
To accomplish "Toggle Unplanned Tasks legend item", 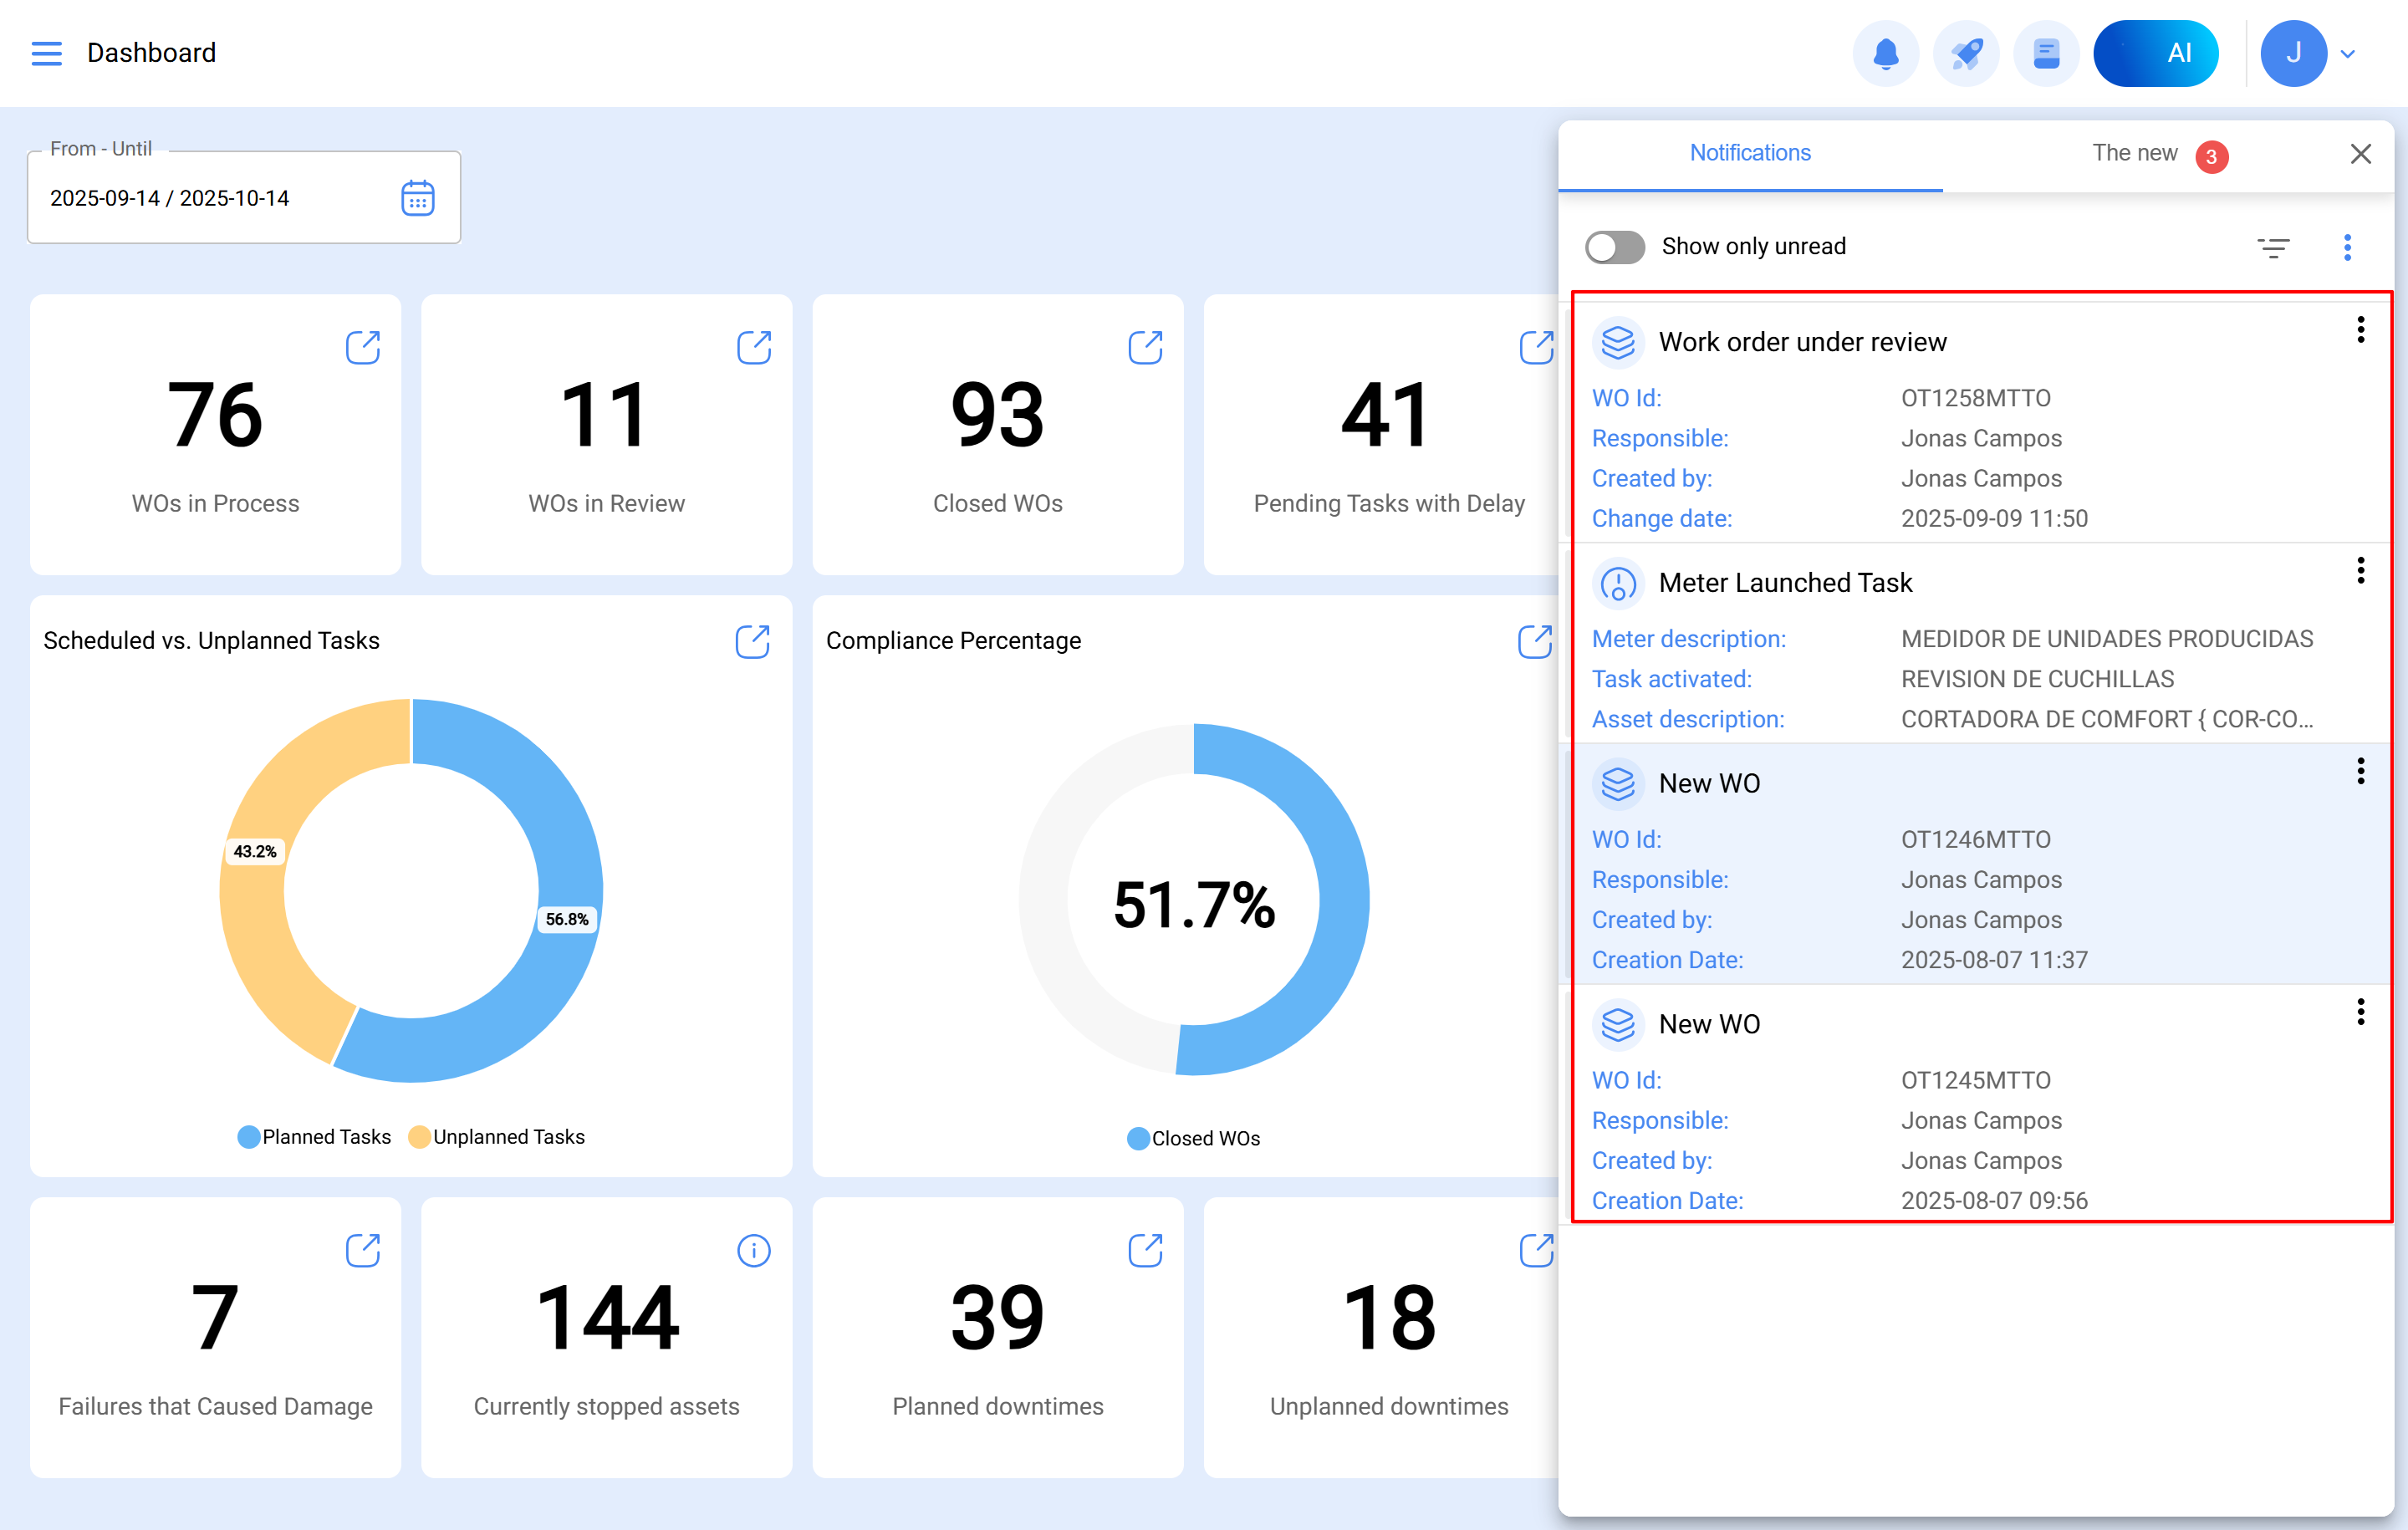I will [497, 1137].
